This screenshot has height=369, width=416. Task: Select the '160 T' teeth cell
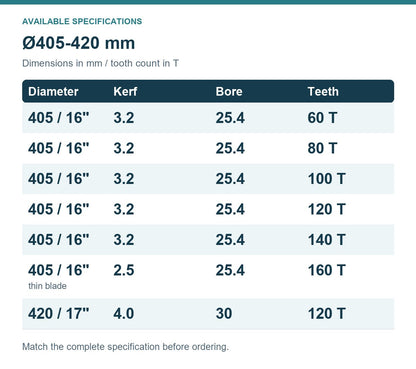pos(326,270)
